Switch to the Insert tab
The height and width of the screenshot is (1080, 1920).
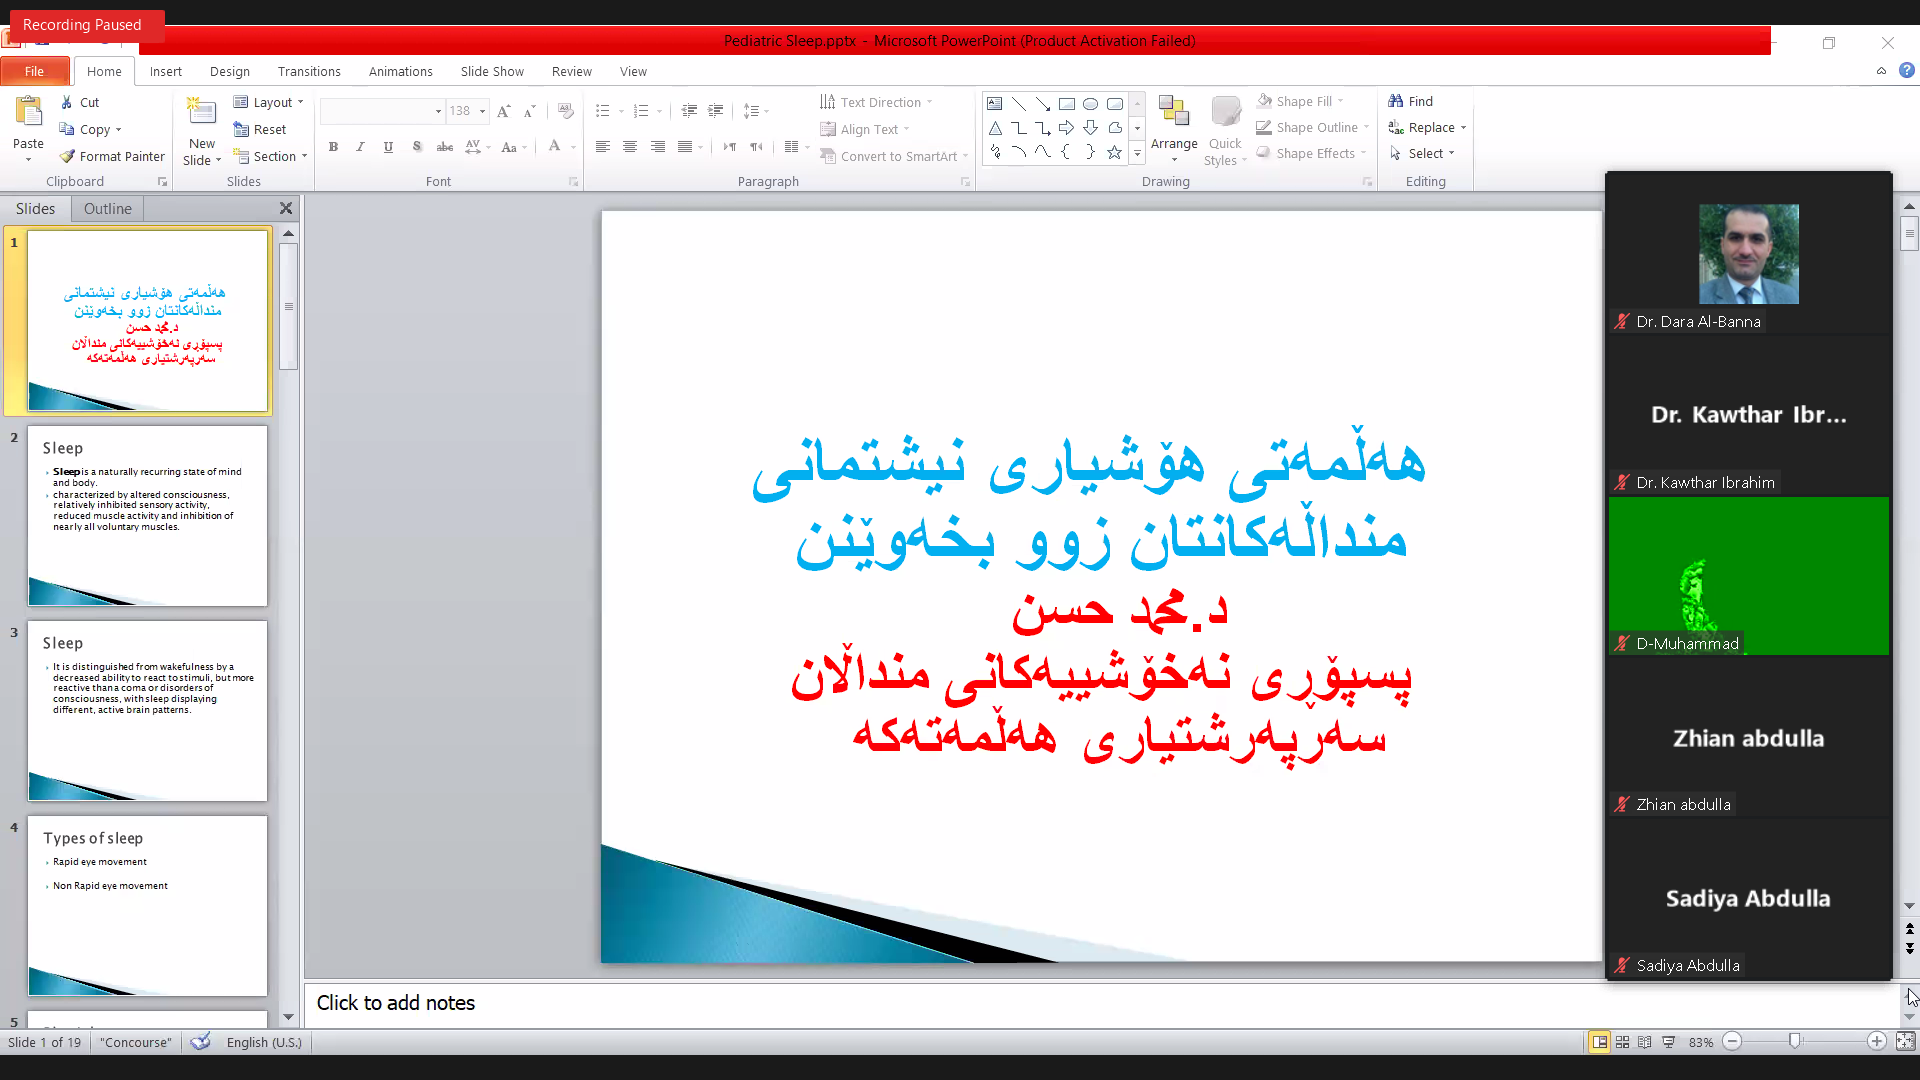pos(166,71)
